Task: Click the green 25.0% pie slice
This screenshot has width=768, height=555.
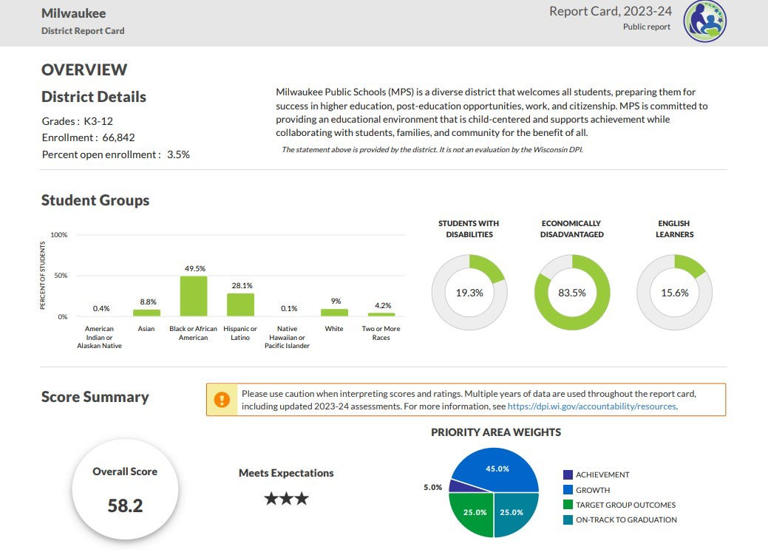Action: pyautogui.click(x=474, y=512)
